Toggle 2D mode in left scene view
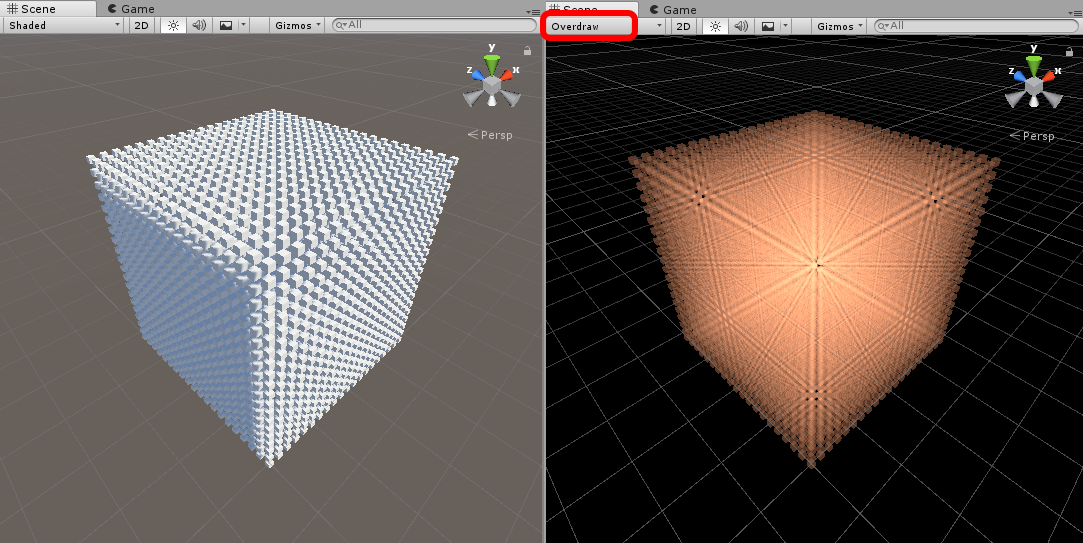1083x543 pixels. click(x=142, y=25)
